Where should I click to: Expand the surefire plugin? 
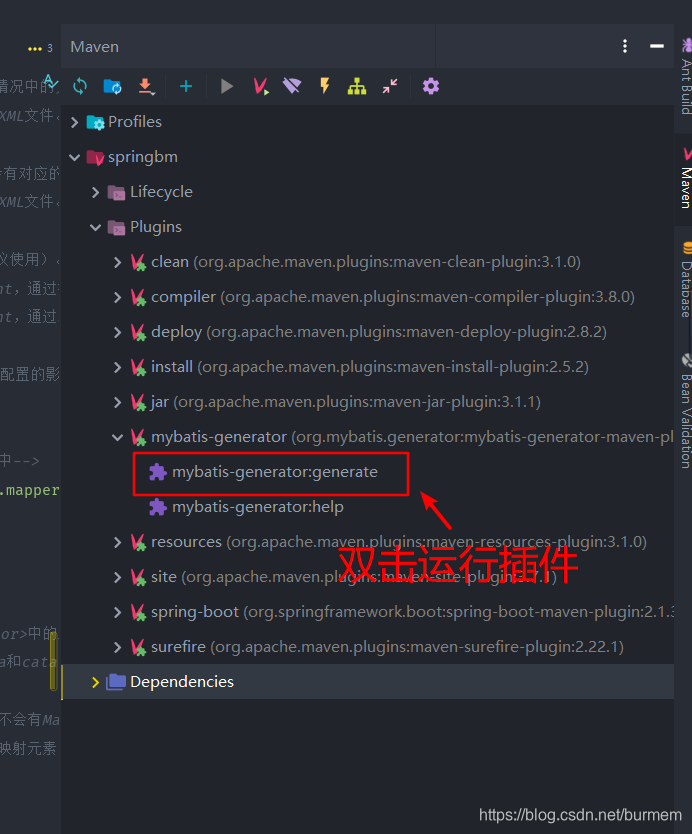(x=118, y=647)
